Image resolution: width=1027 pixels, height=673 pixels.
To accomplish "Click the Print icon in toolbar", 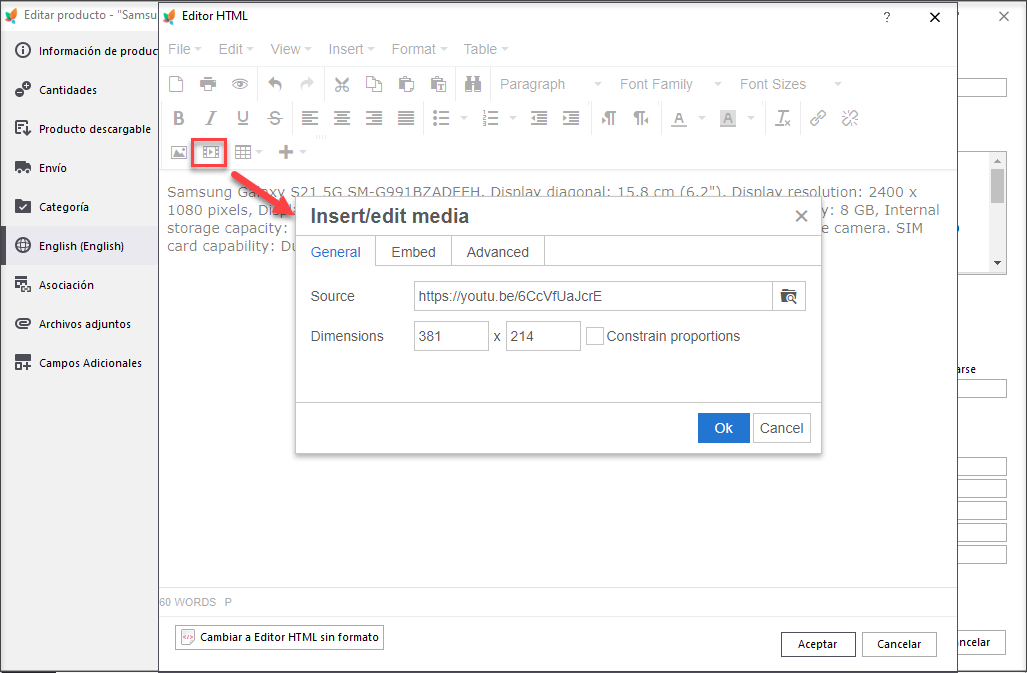I will pyautogui.click(x=208, y=84).
